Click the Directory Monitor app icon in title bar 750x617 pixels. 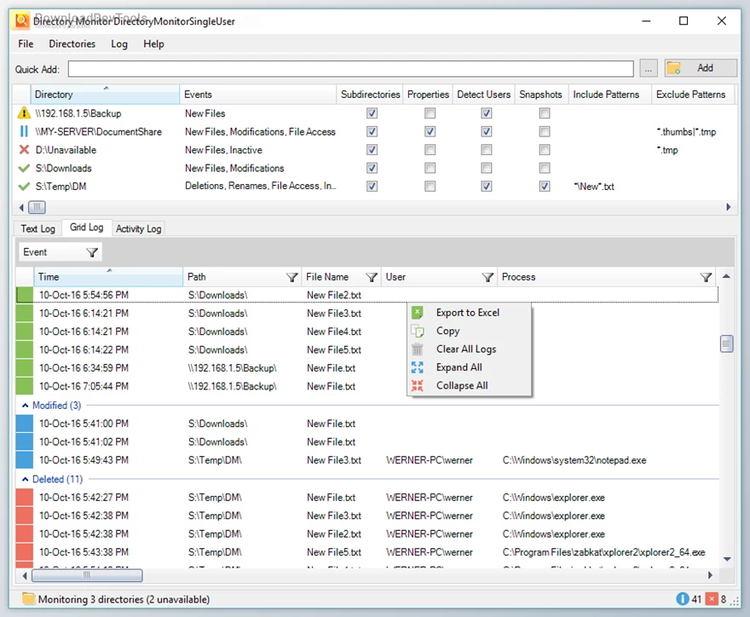coord(22,21)
